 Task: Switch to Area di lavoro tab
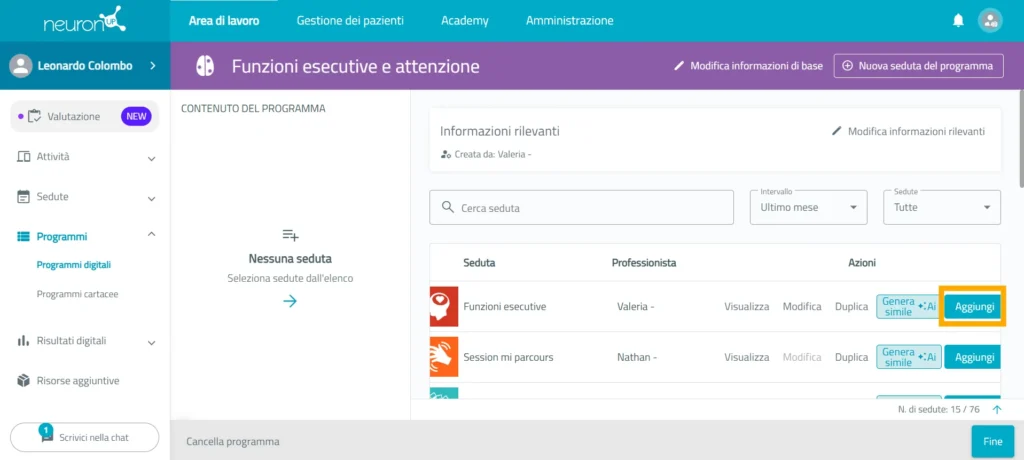[x=224, y=21]
